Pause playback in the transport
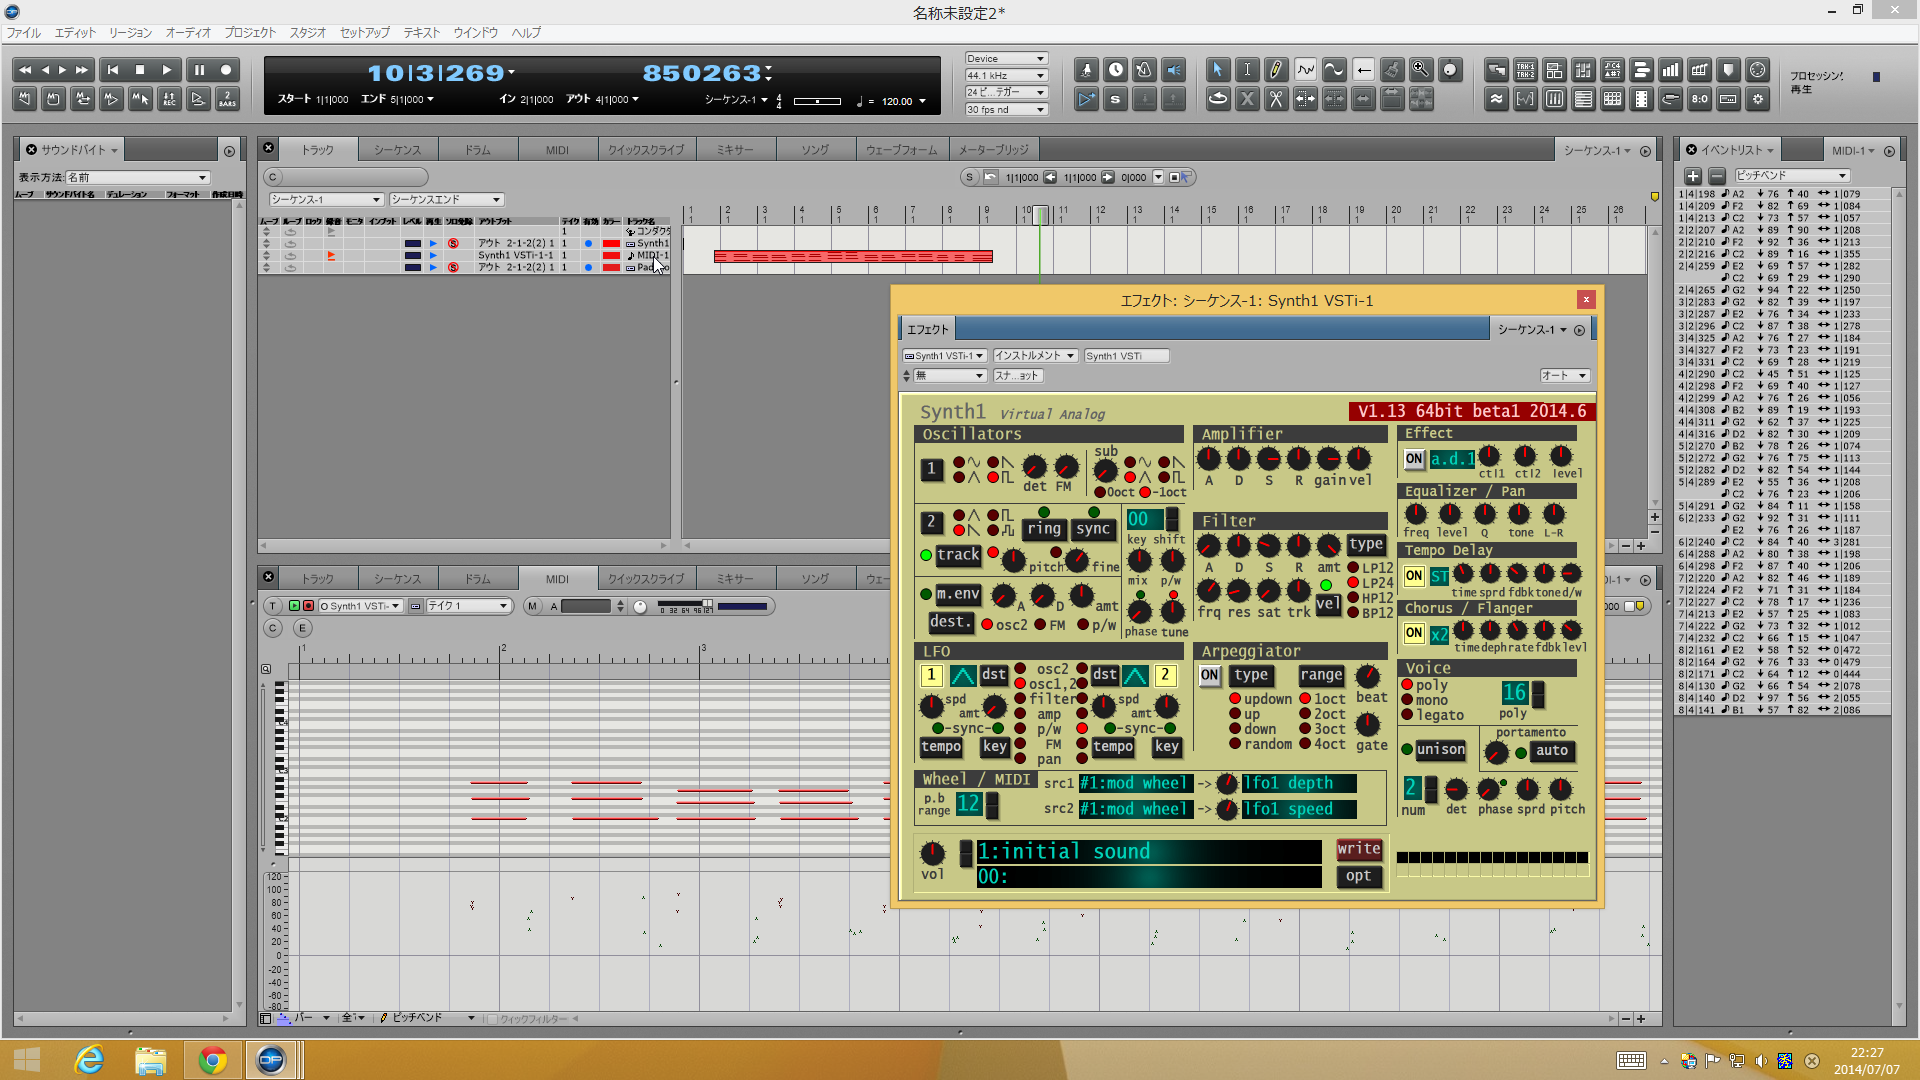The width and height of the screenshot is (1920, 1080). click(198, 70)
